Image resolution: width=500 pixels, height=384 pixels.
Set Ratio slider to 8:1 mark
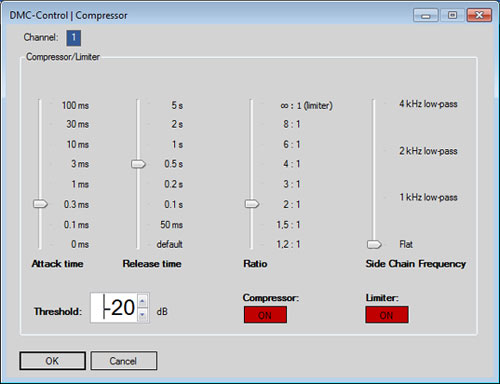251,124
